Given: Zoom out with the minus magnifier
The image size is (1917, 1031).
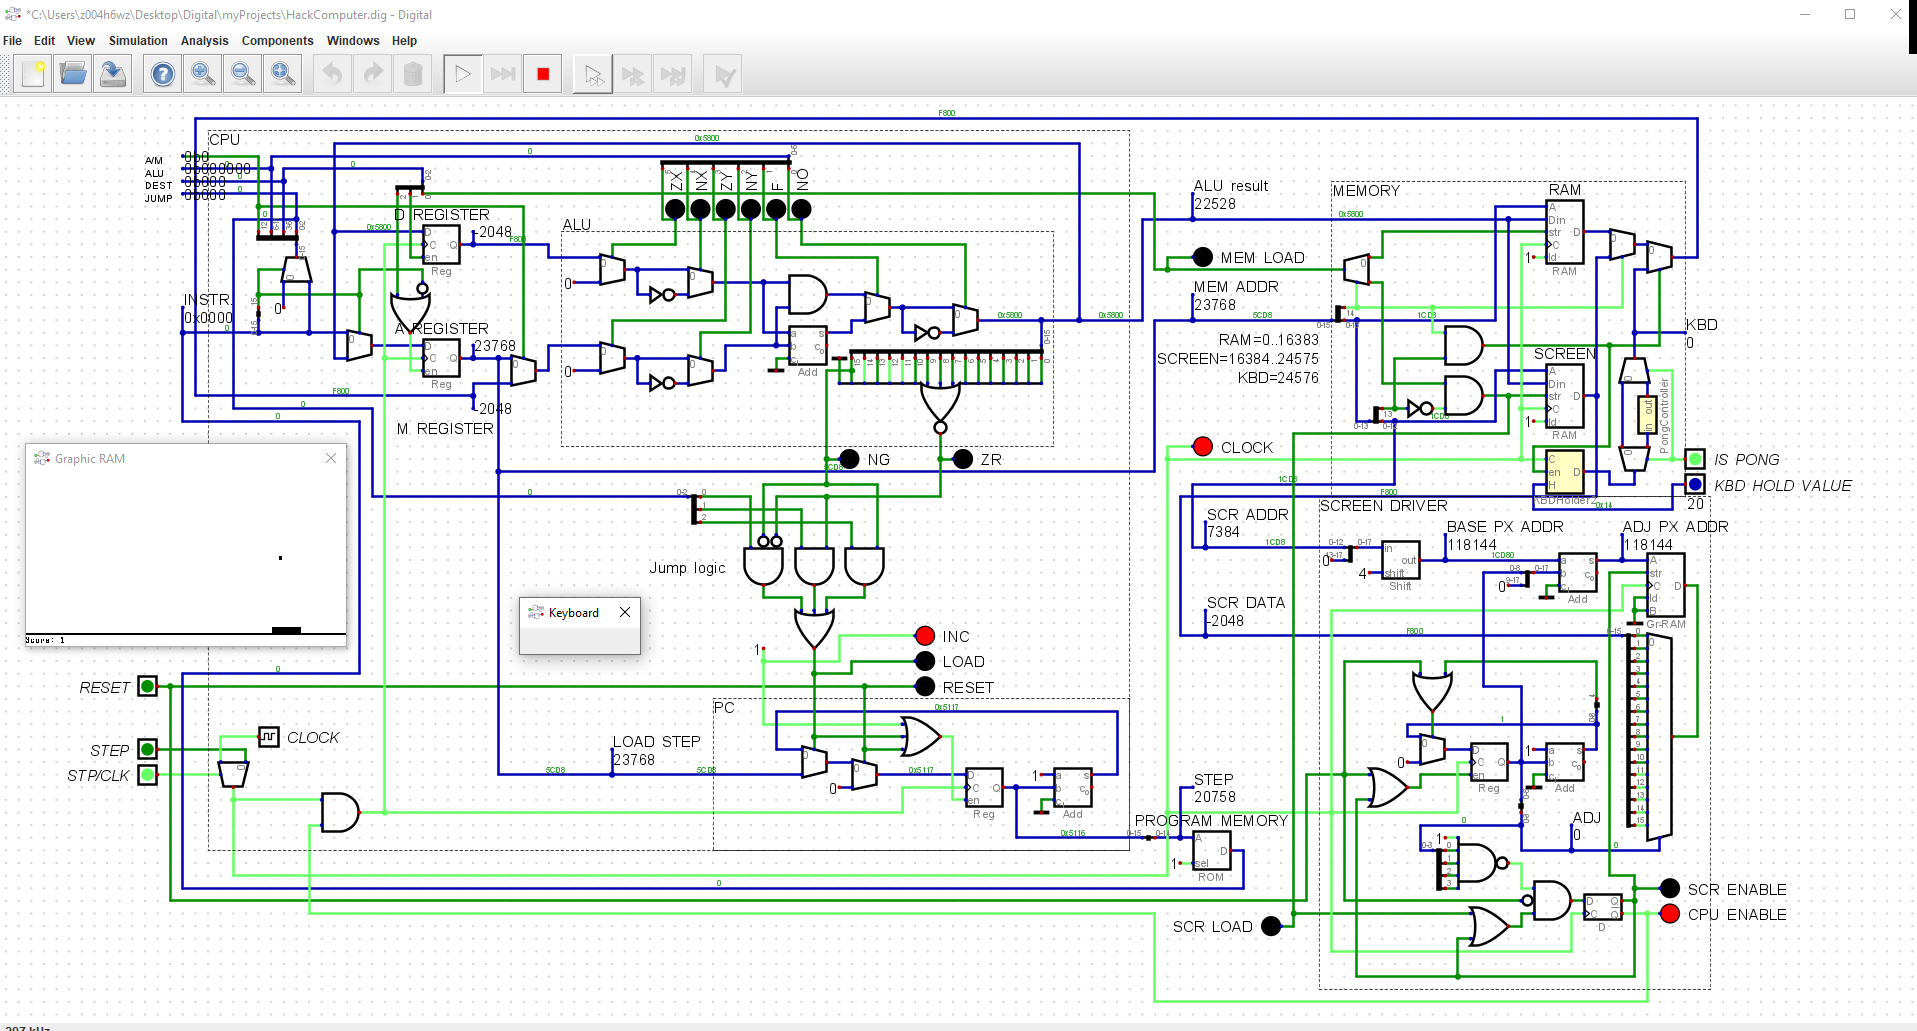Looking at the screenshot, I should [243, 75].
